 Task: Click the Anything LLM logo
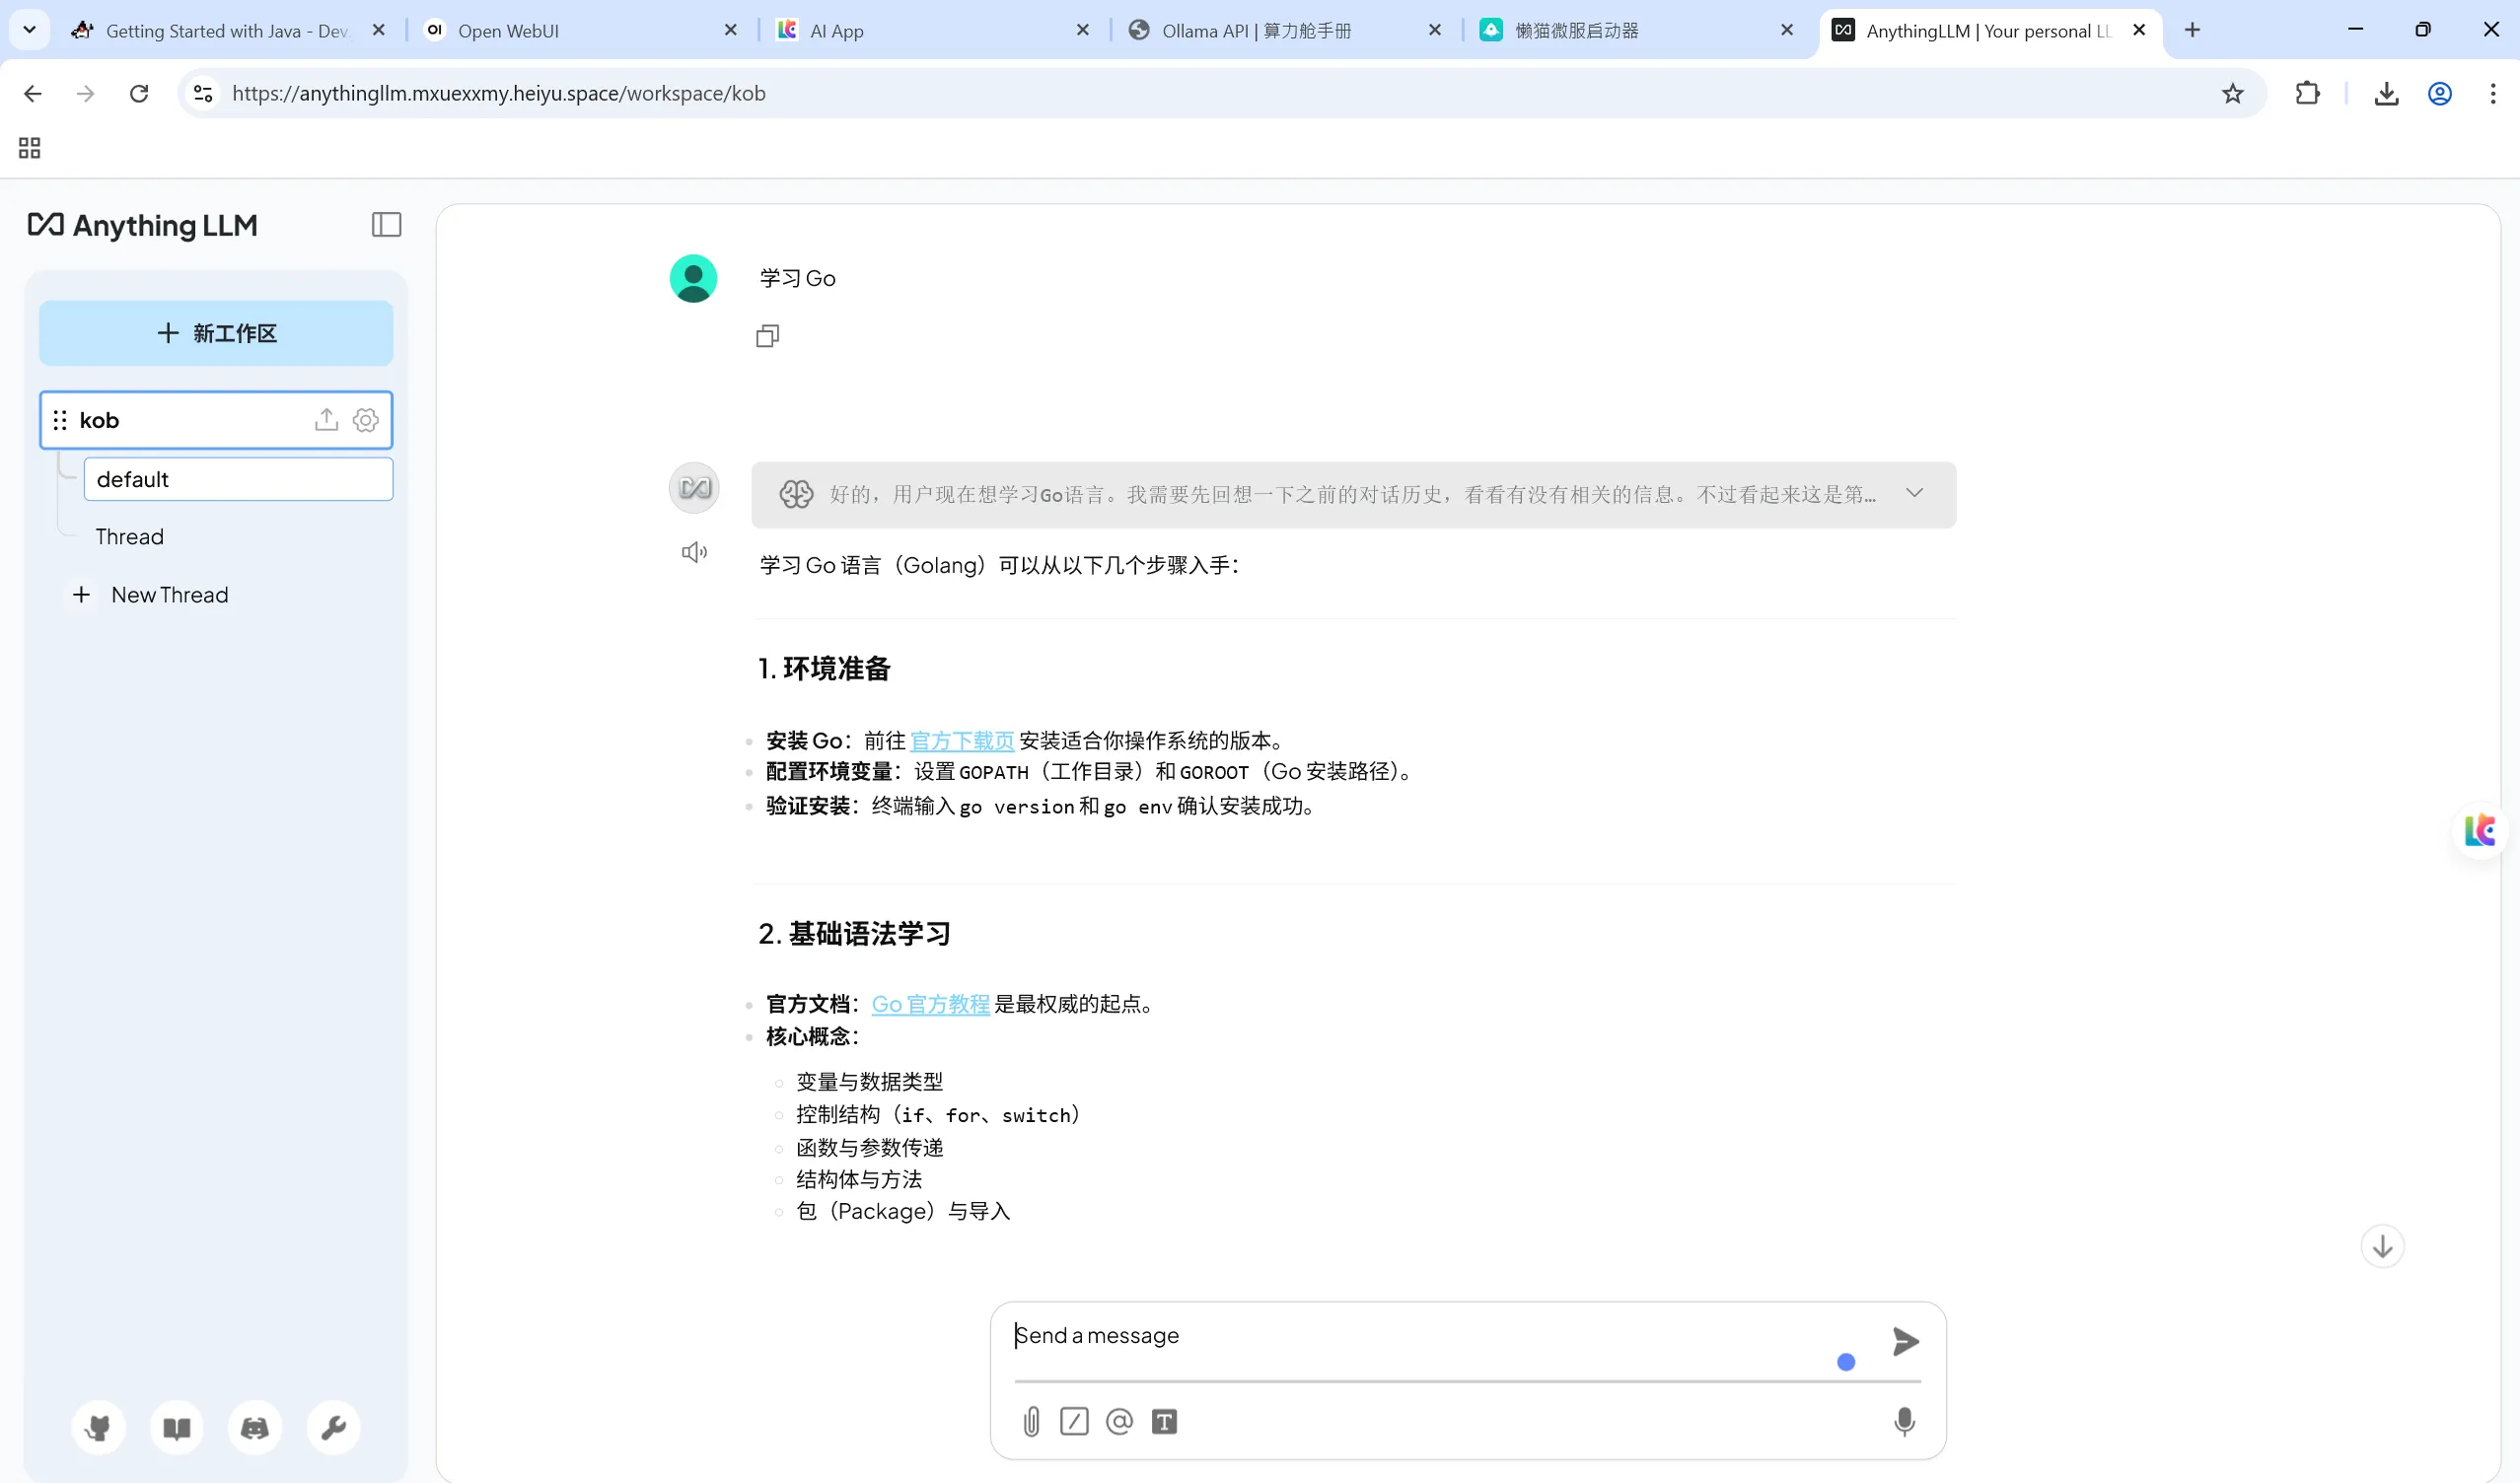click(x=142, y=225)
